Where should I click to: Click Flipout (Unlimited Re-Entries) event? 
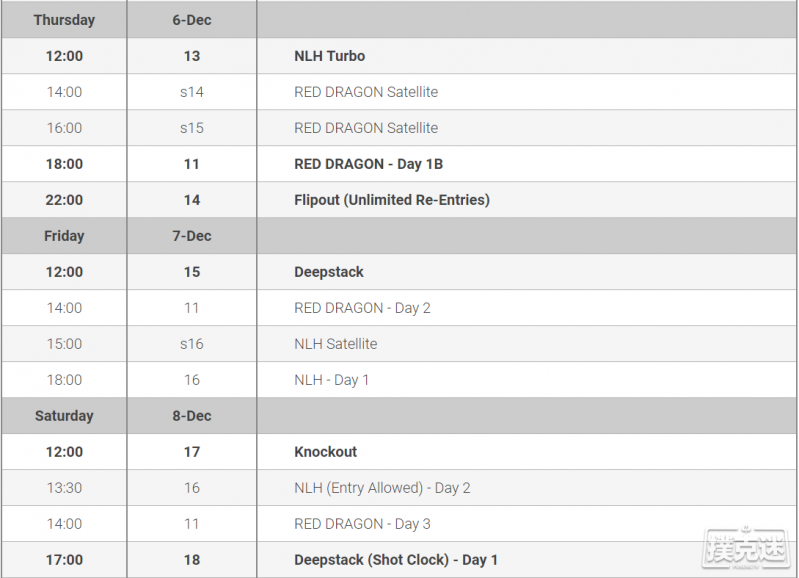(x=392, y=200)
